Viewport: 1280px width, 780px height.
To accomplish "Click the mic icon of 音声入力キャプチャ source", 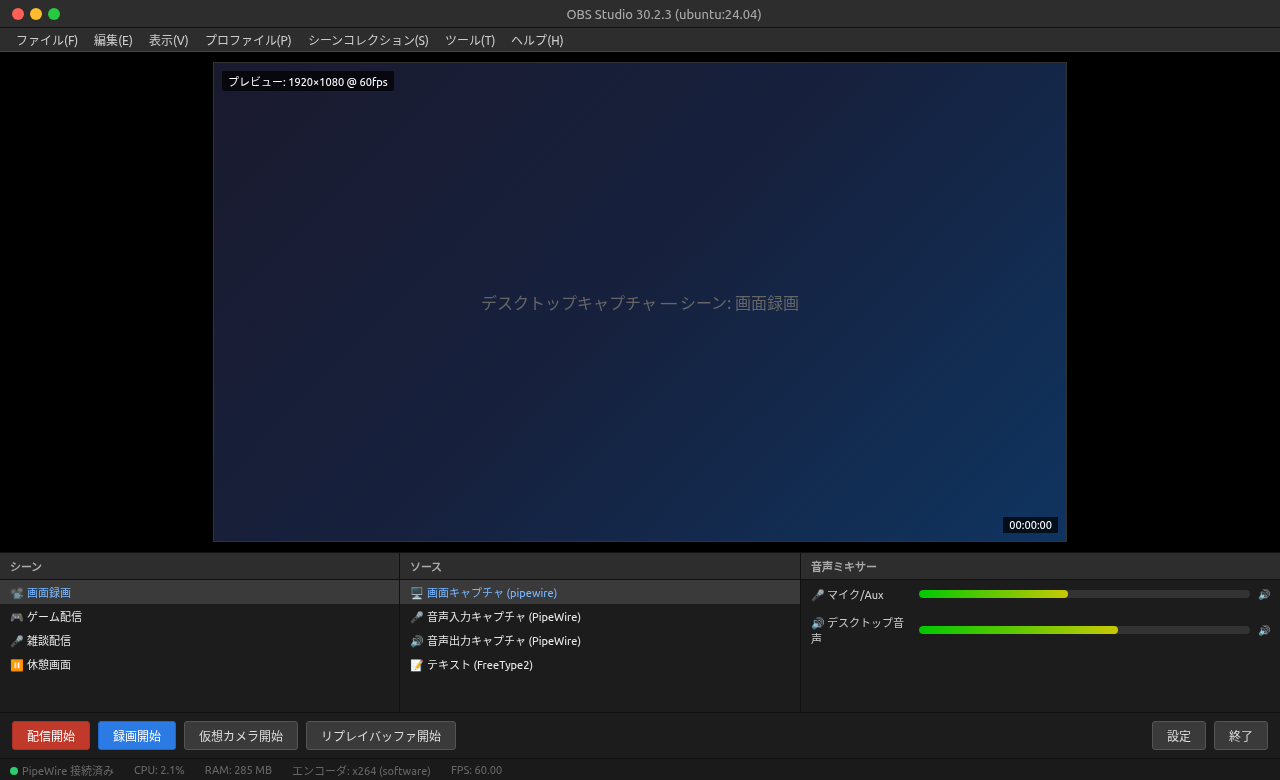I will point(416,617).
